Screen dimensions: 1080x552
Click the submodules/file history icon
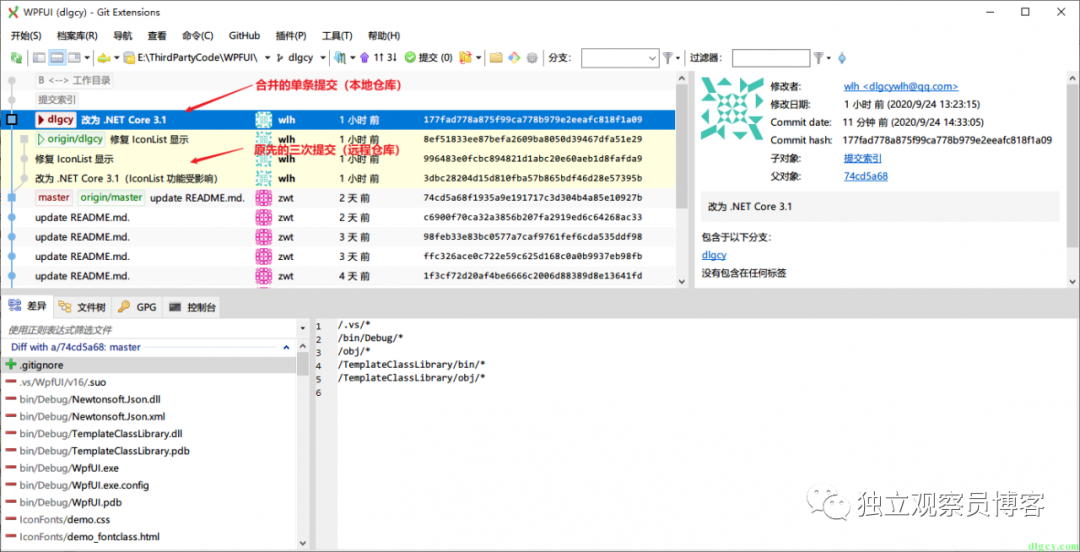pos(465,58)
